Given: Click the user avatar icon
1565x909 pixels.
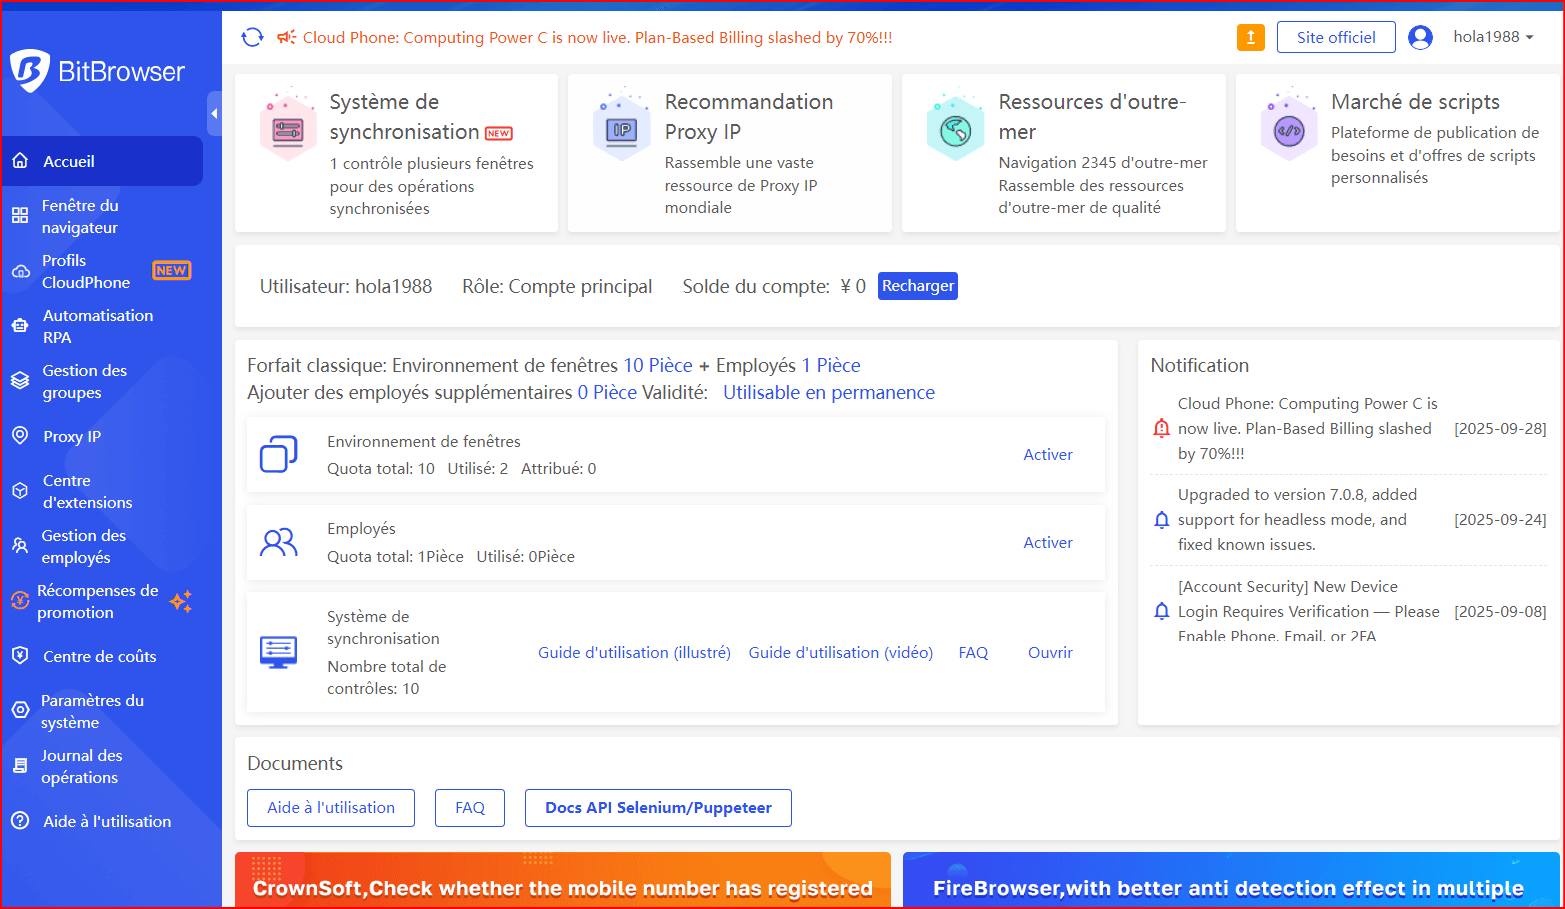Looking at the screenshot, I should click(1420, 38).
